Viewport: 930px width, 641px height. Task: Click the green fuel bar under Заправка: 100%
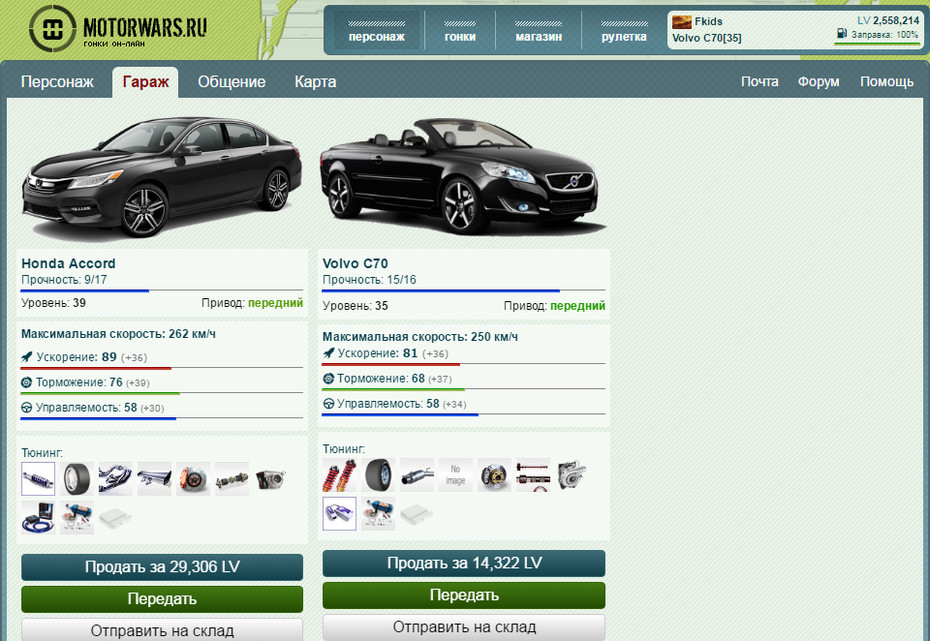click(x=877, y=43)
